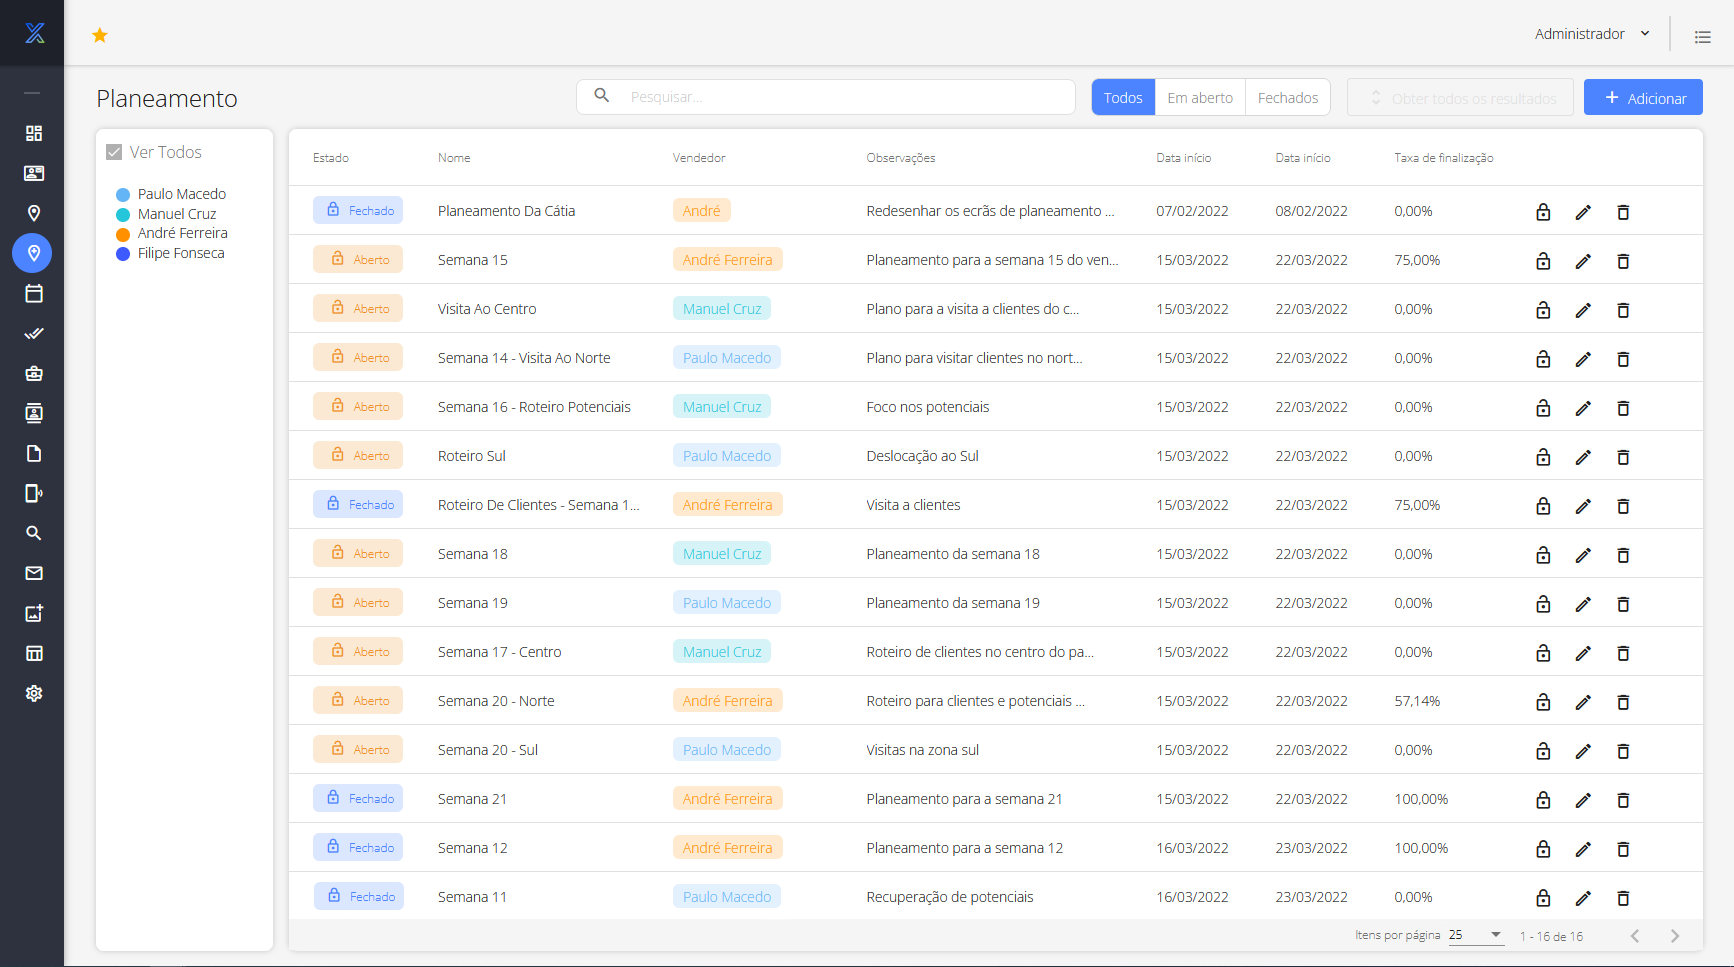Open the list menu icon top right
The width and height of the screenshot is (1734, 967).
tap(1702, 37)
